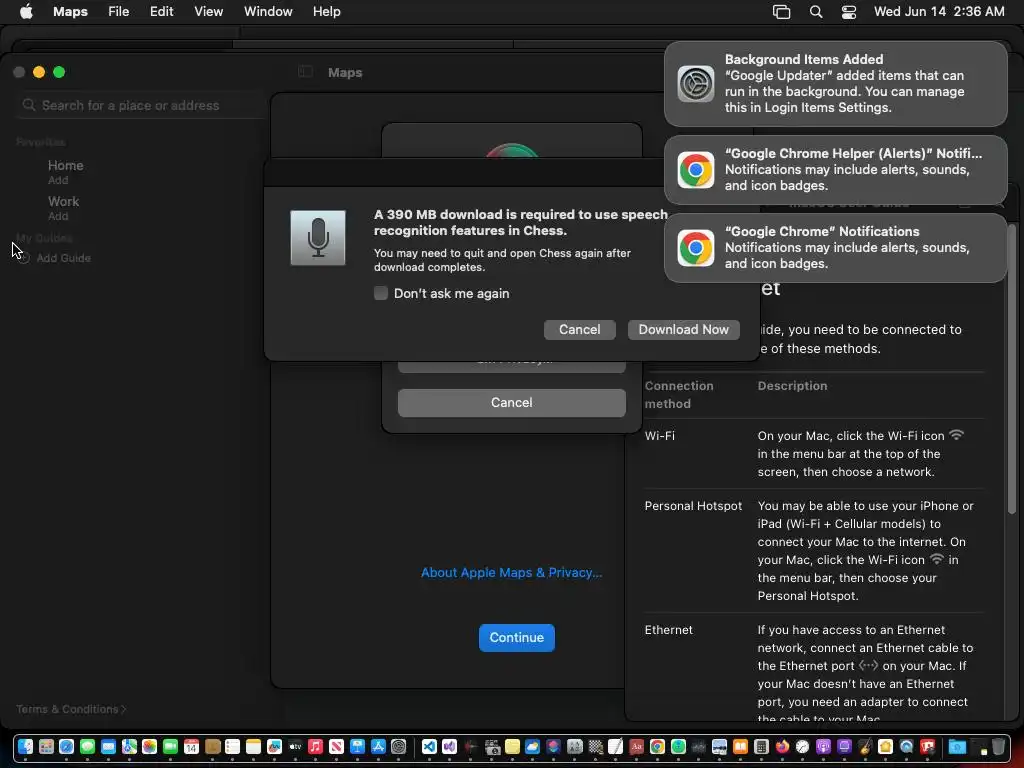Launch Safari from the Dock

67,746
